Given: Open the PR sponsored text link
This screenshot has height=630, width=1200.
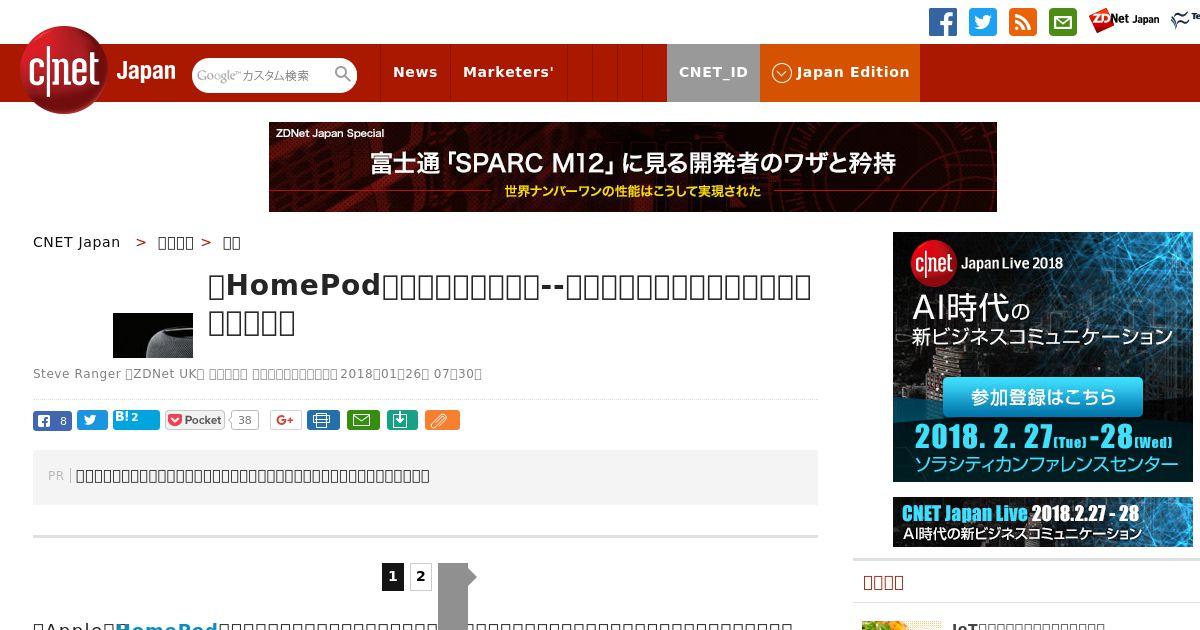Looking at the screenshot, I should tap(253, 476).
